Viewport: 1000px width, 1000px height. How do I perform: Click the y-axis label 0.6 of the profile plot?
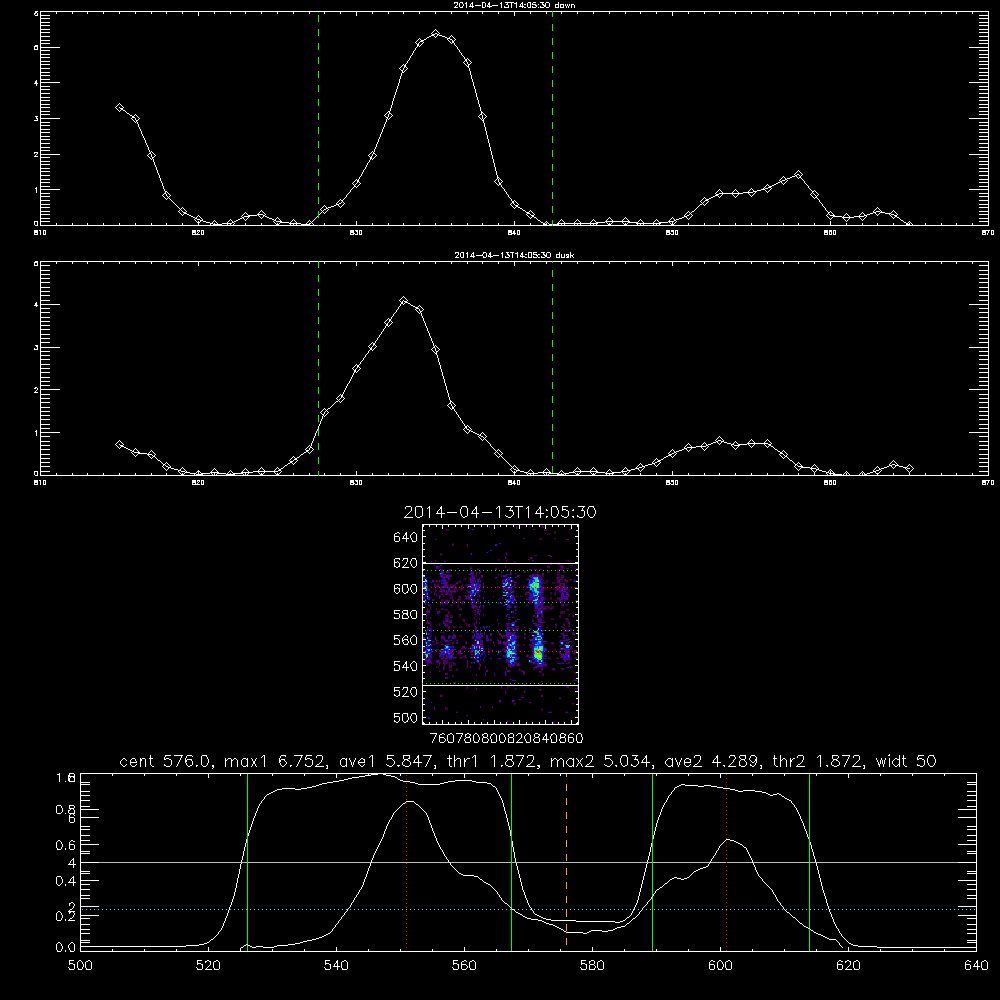click(65, 846)
